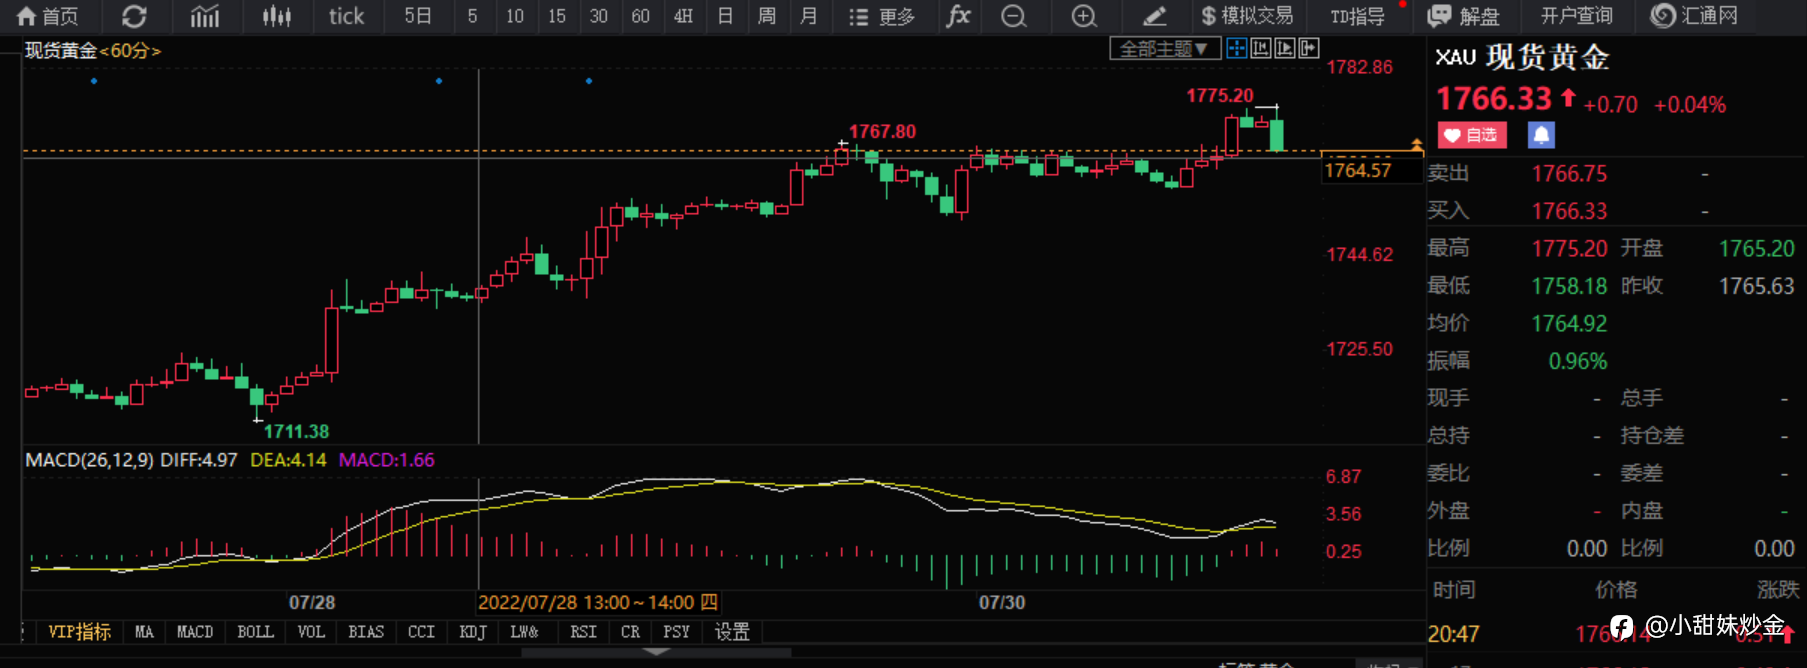Select the BOLL indicator tab

click(x=255, y=632)
